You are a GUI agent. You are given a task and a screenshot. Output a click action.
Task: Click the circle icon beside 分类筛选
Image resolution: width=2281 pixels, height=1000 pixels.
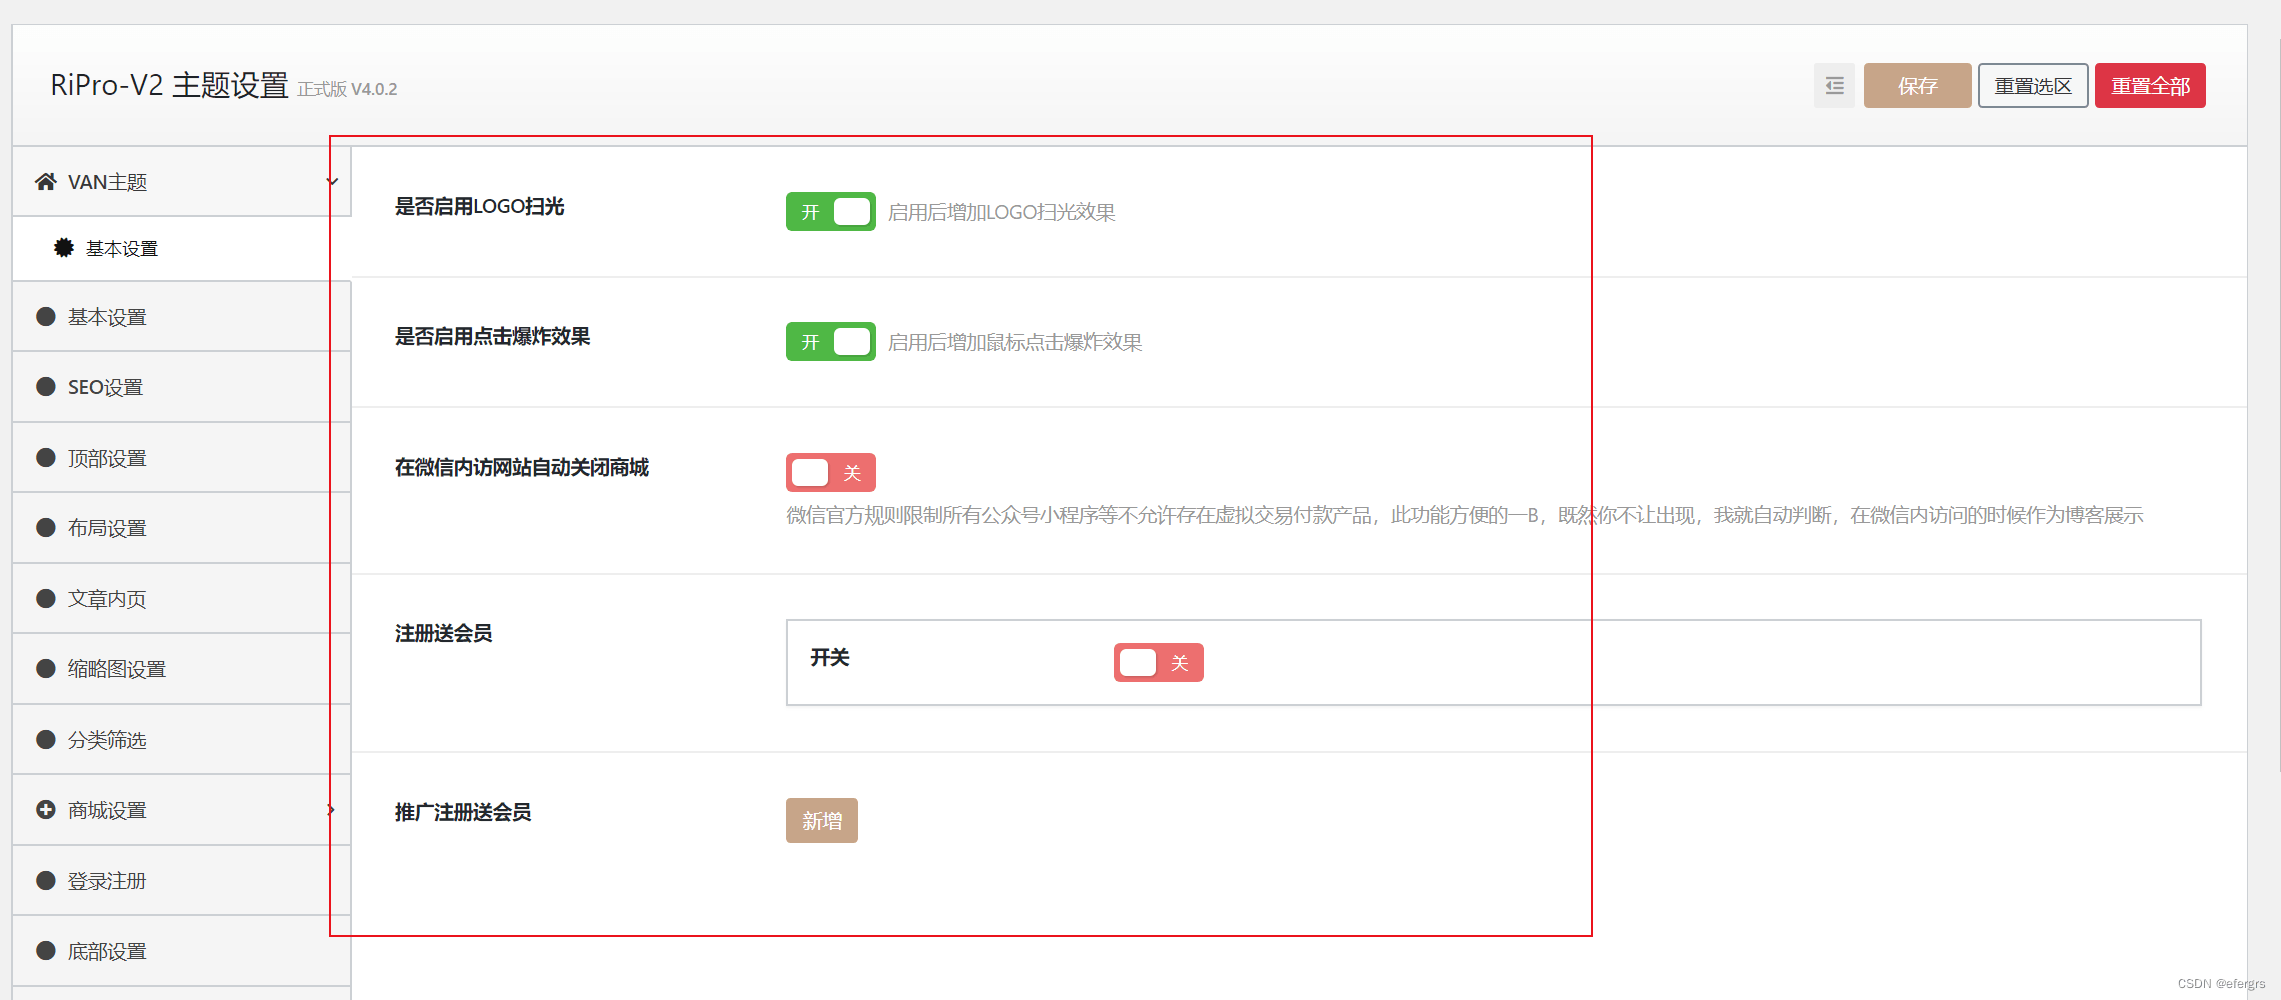(44, 739)
